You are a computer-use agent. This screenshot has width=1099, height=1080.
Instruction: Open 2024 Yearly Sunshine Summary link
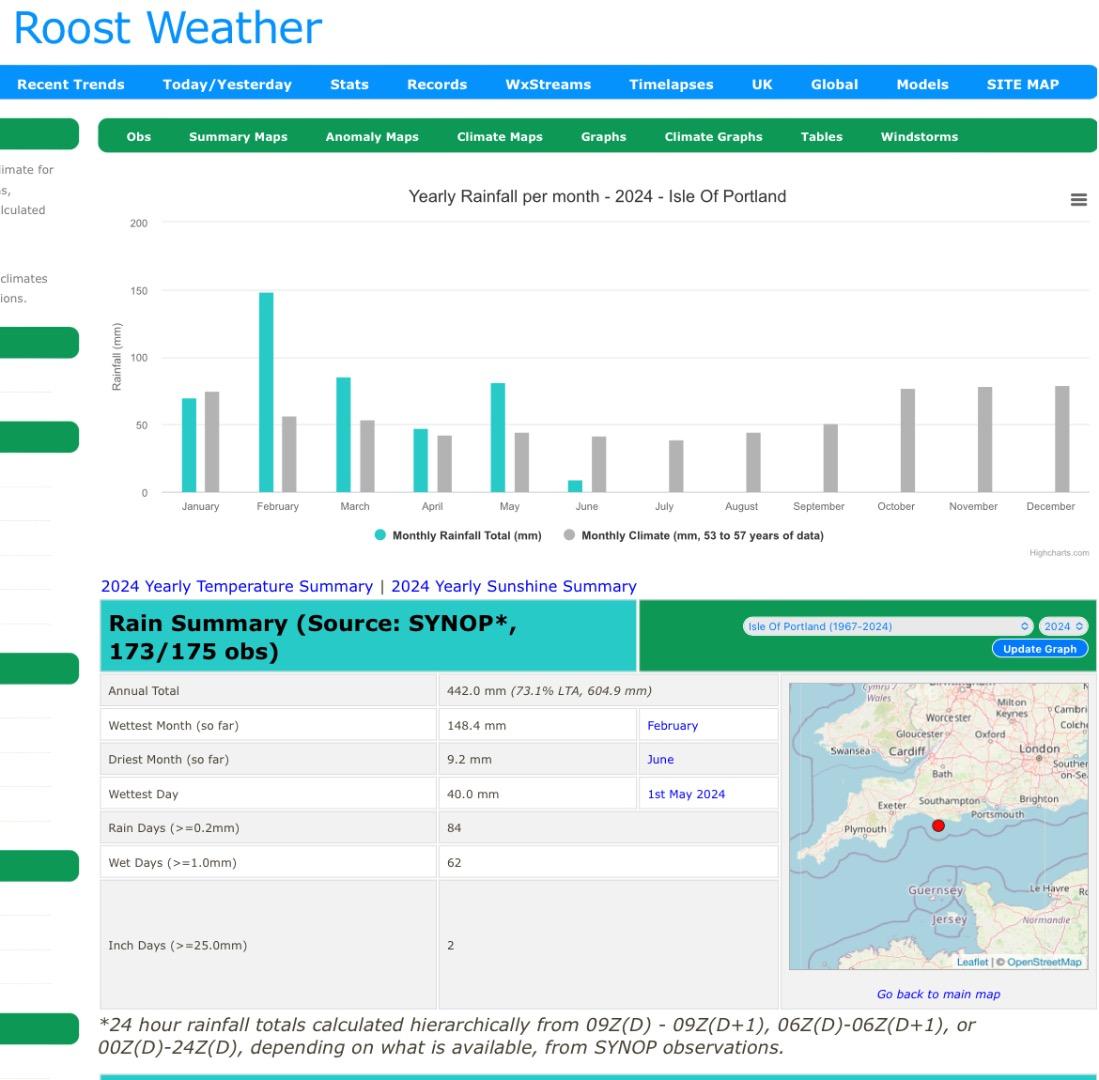pyautogui.click(x=513, y=586)
